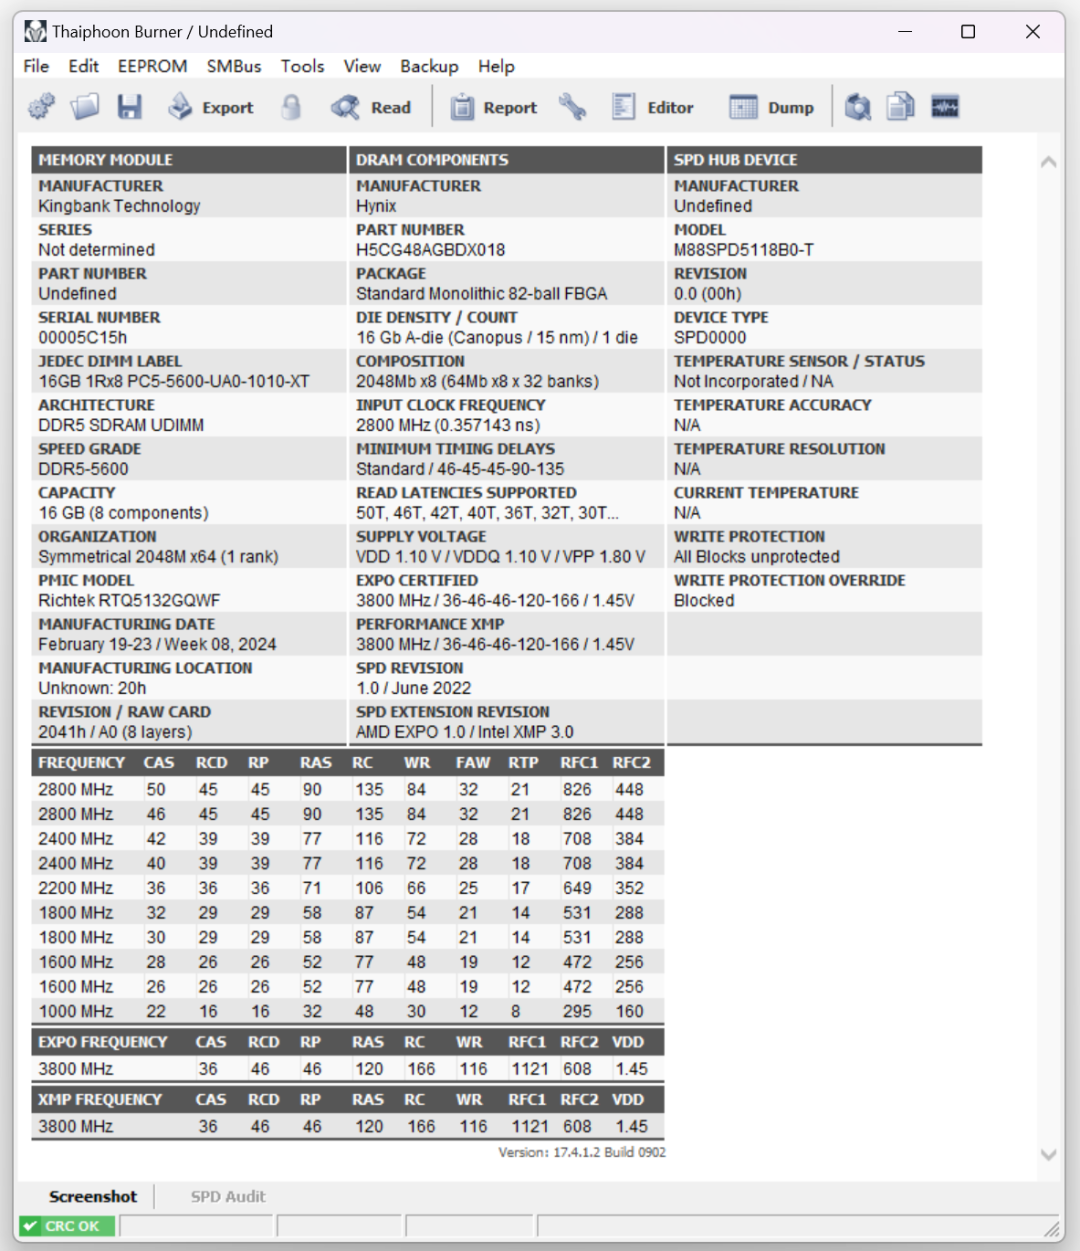The height and width of the screenshot is (1251, 1080).
Task: Click the Symmetrical 2048M x64 organization value
Action: 158,557
